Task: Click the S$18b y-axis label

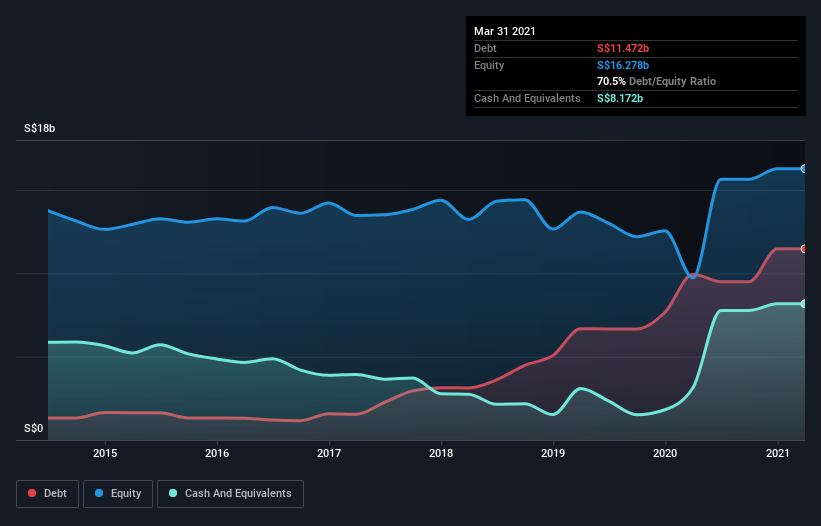Action: click(x=40, y=129)
